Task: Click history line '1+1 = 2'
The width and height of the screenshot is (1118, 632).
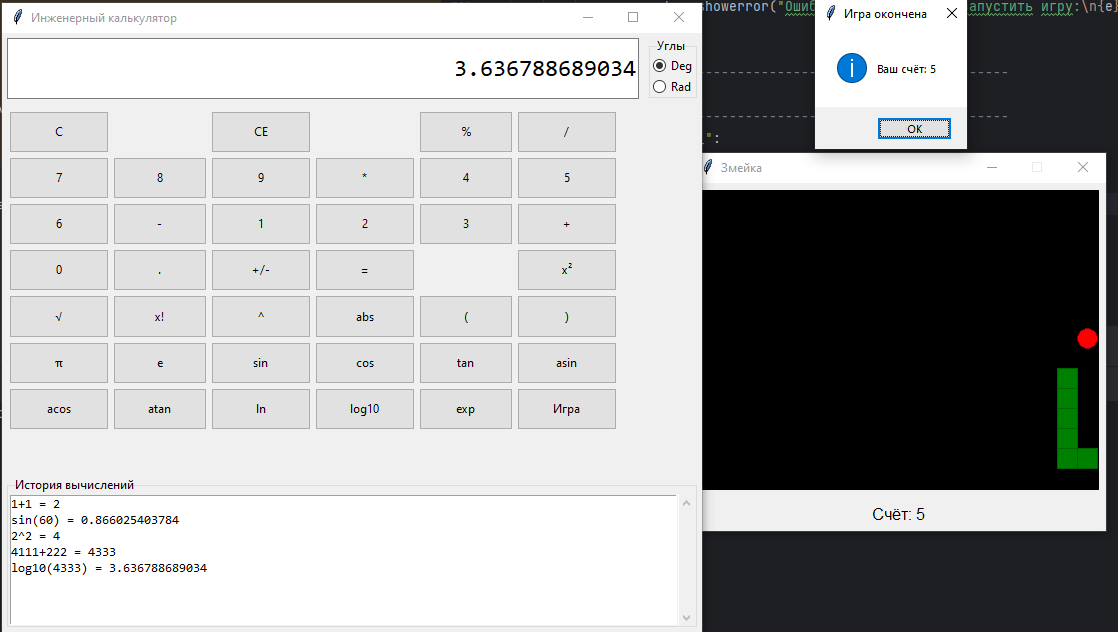Action: pyautogui.click(x=36, y=504)
